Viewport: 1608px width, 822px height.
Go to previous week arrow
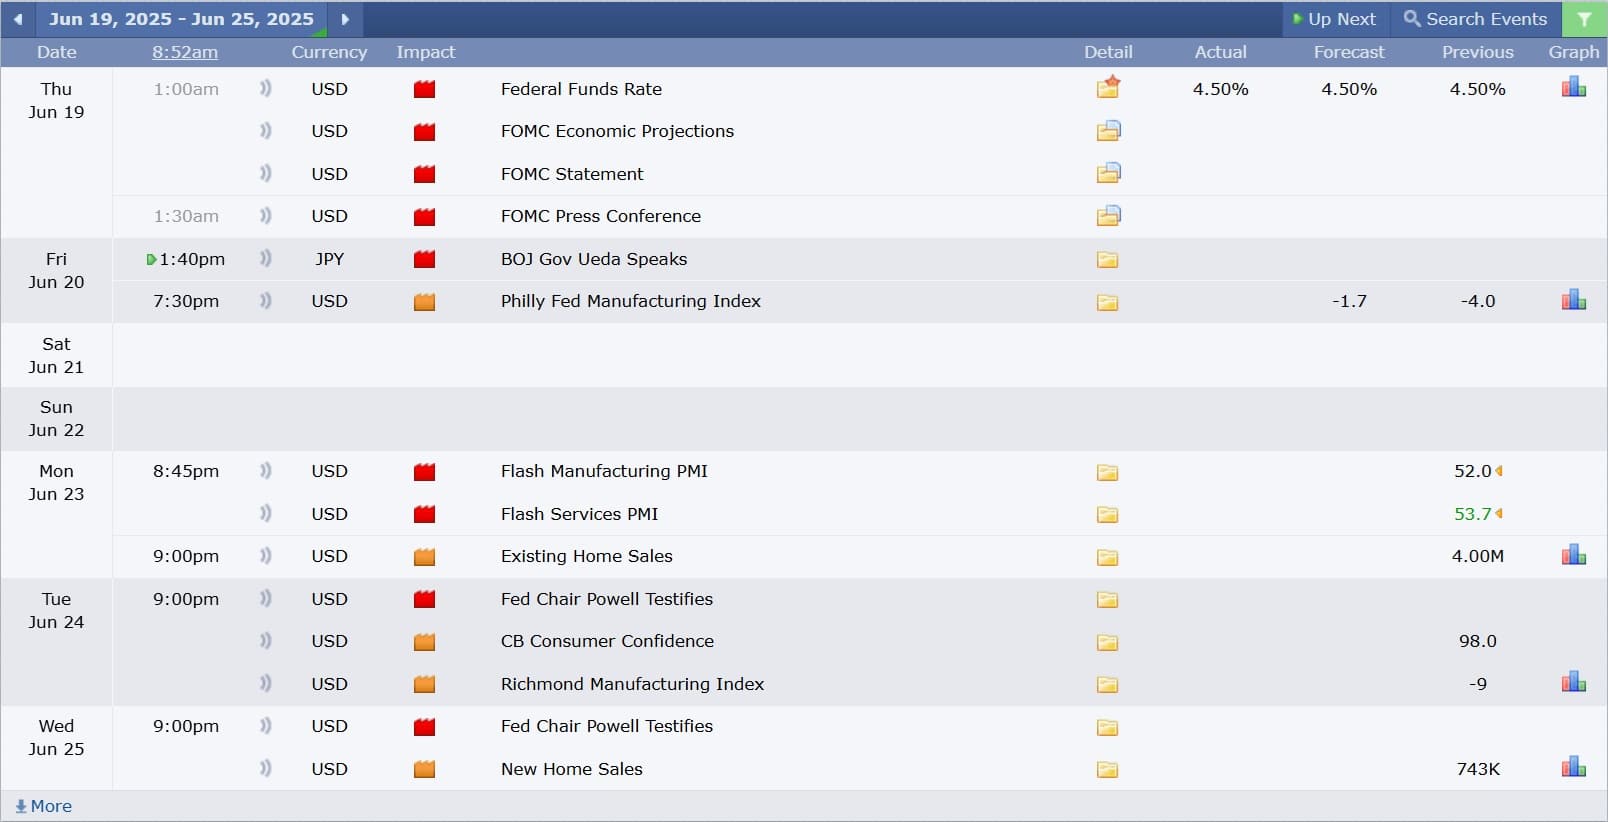pos(18,19)
